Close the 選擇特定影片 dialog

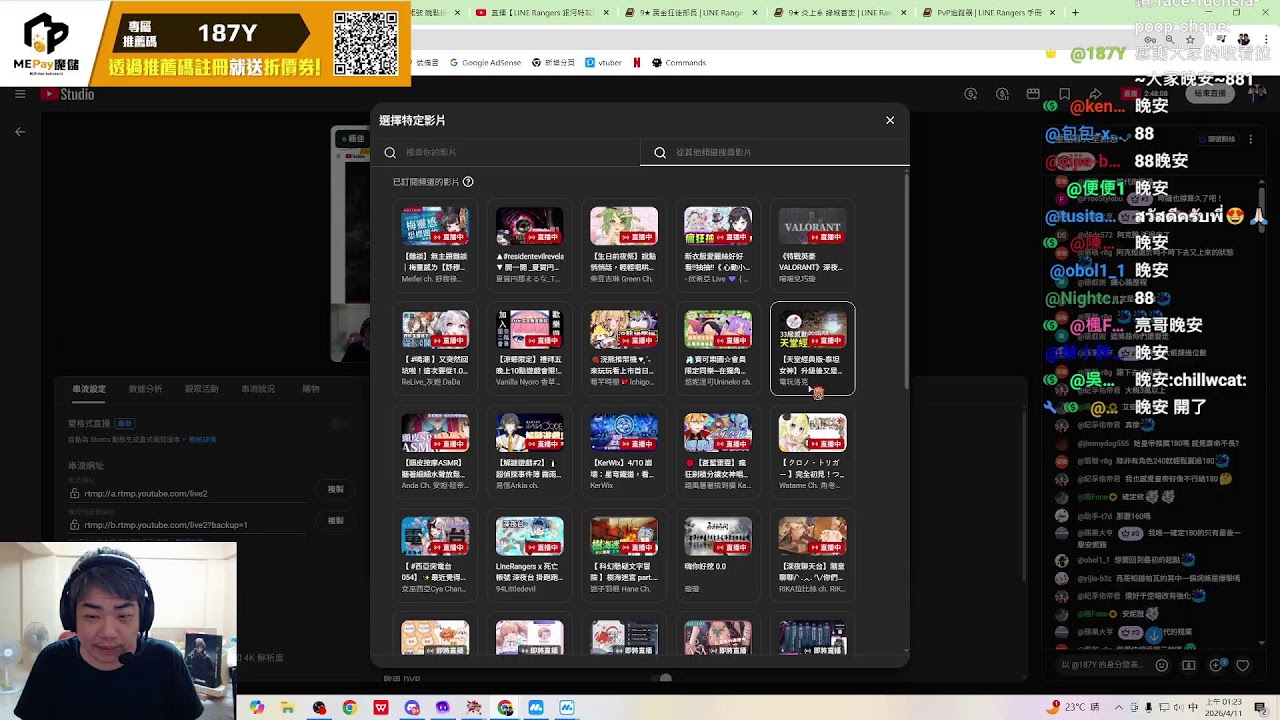[890, 120]
